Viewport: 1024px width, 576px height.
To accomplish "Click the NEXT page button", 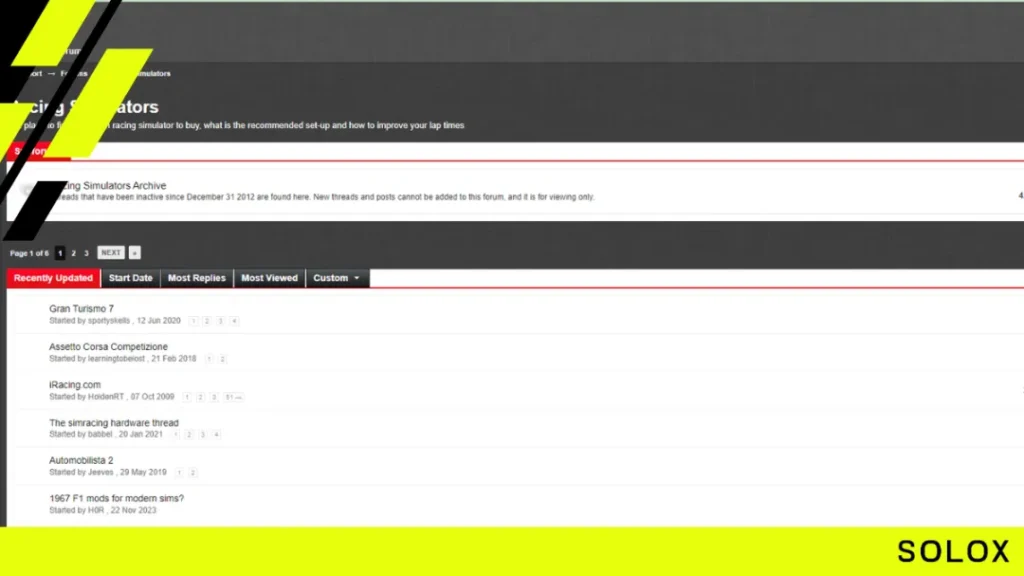I will tap(111, 253).
